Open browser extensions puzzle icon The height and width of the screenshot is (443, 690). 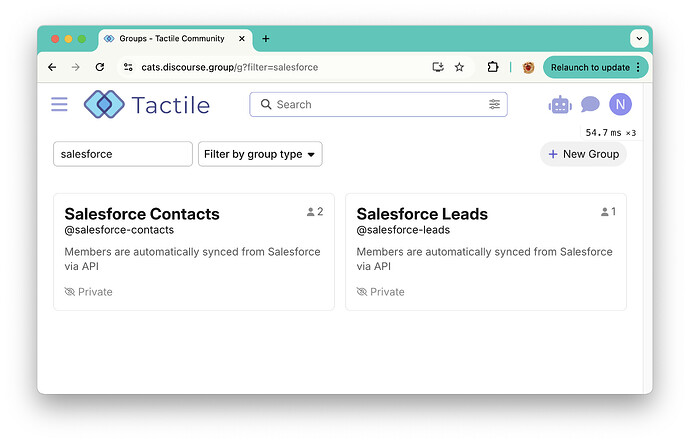(493, 67)
